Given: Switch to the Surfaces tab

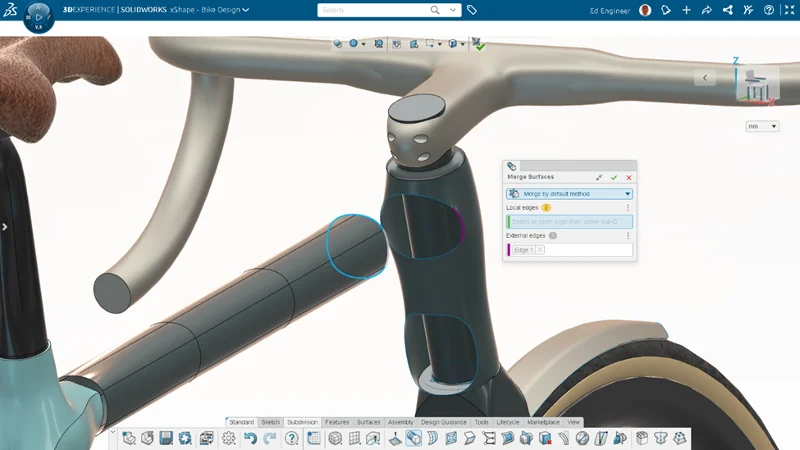Looking at the screenshot, I should [368, 422].
